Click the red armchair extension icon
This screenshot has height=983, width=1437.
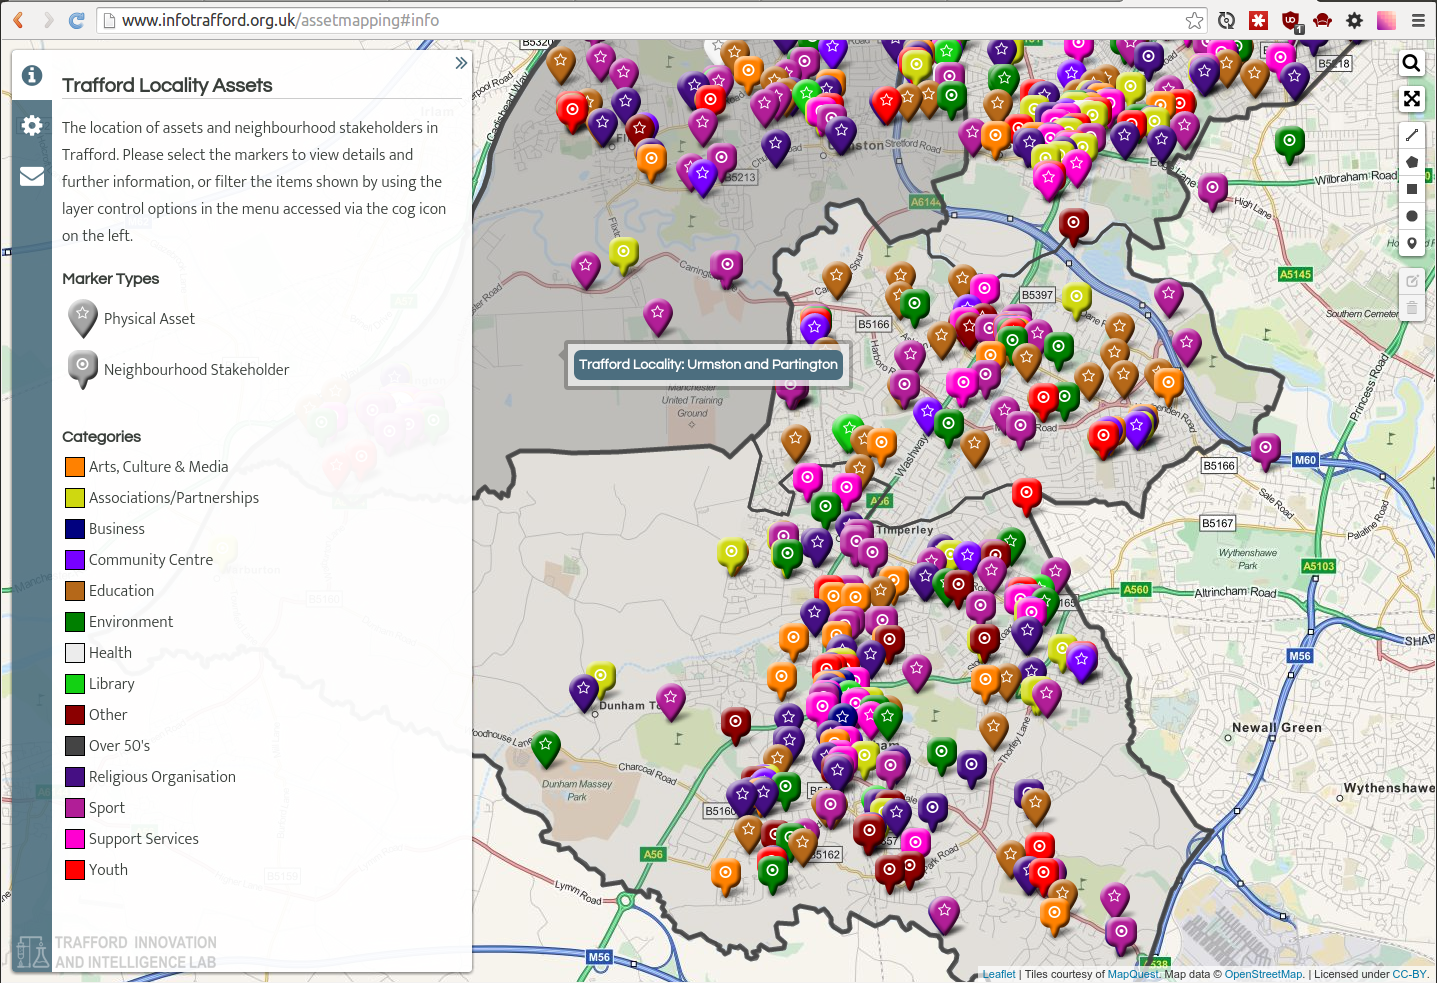pos(1322,20)
